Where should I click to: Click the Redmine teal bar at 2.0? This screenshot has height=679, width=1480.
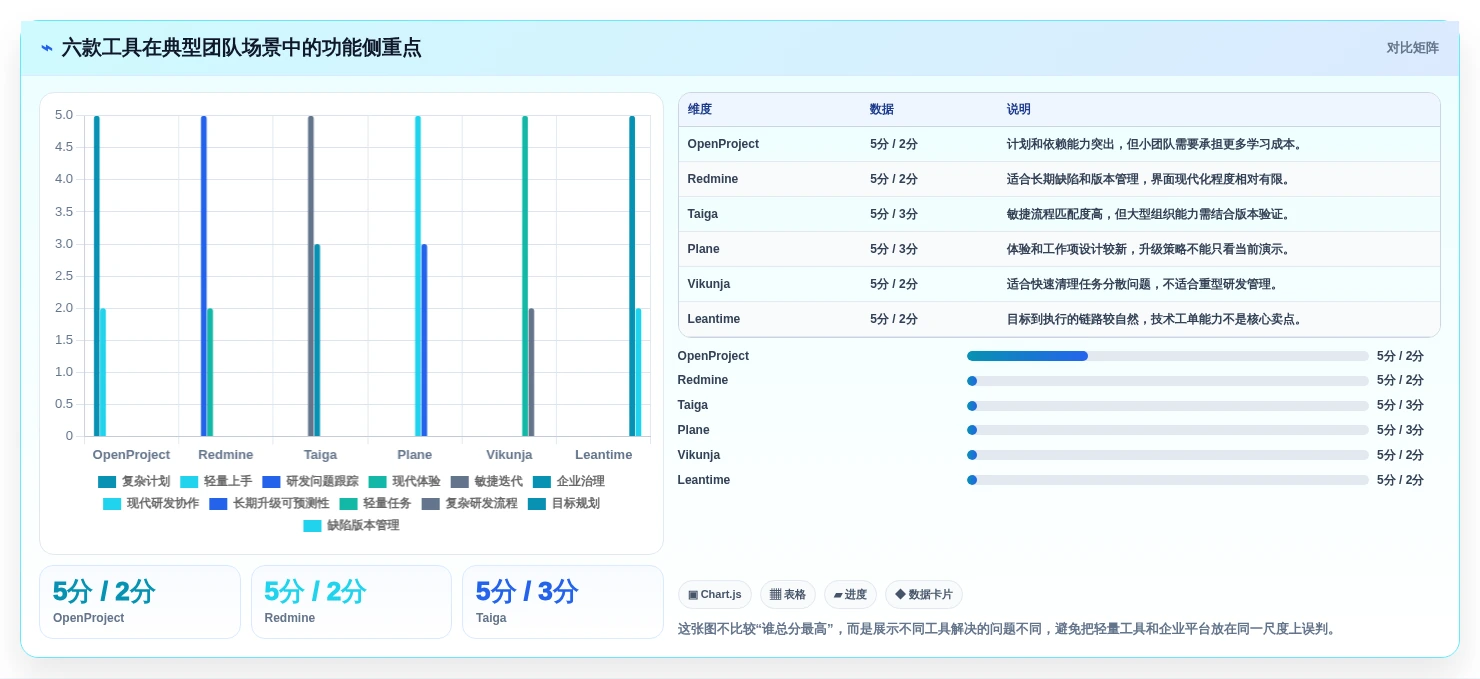210,372
